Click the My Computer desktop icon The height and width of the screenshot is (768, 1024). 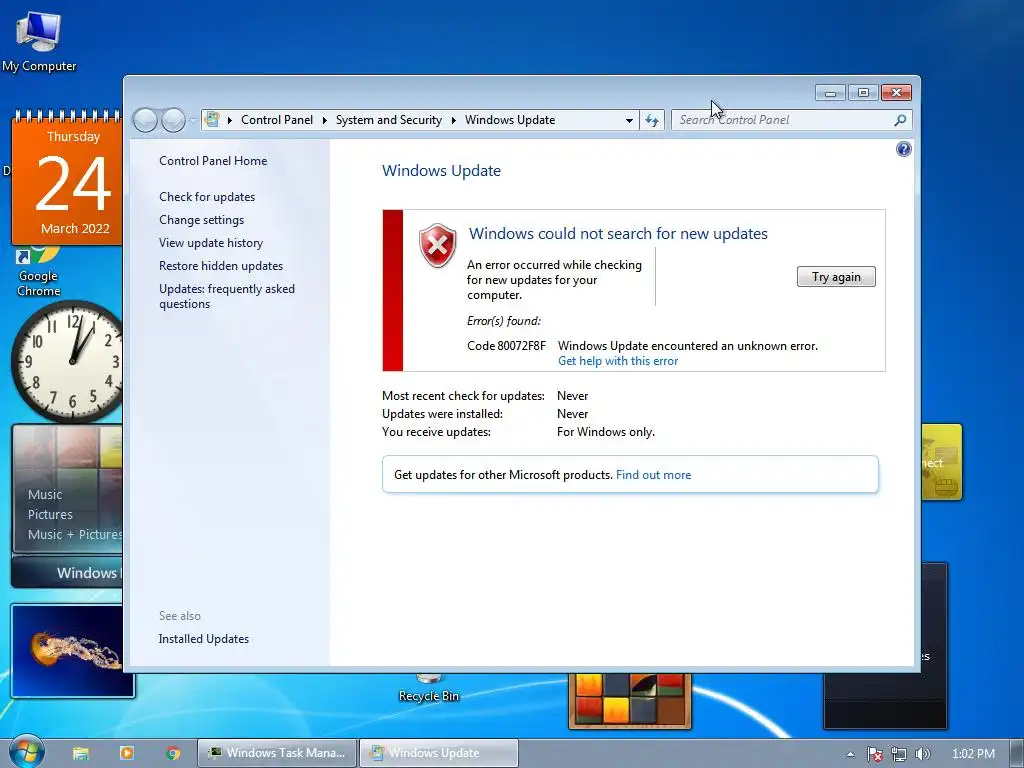[39, 42]
